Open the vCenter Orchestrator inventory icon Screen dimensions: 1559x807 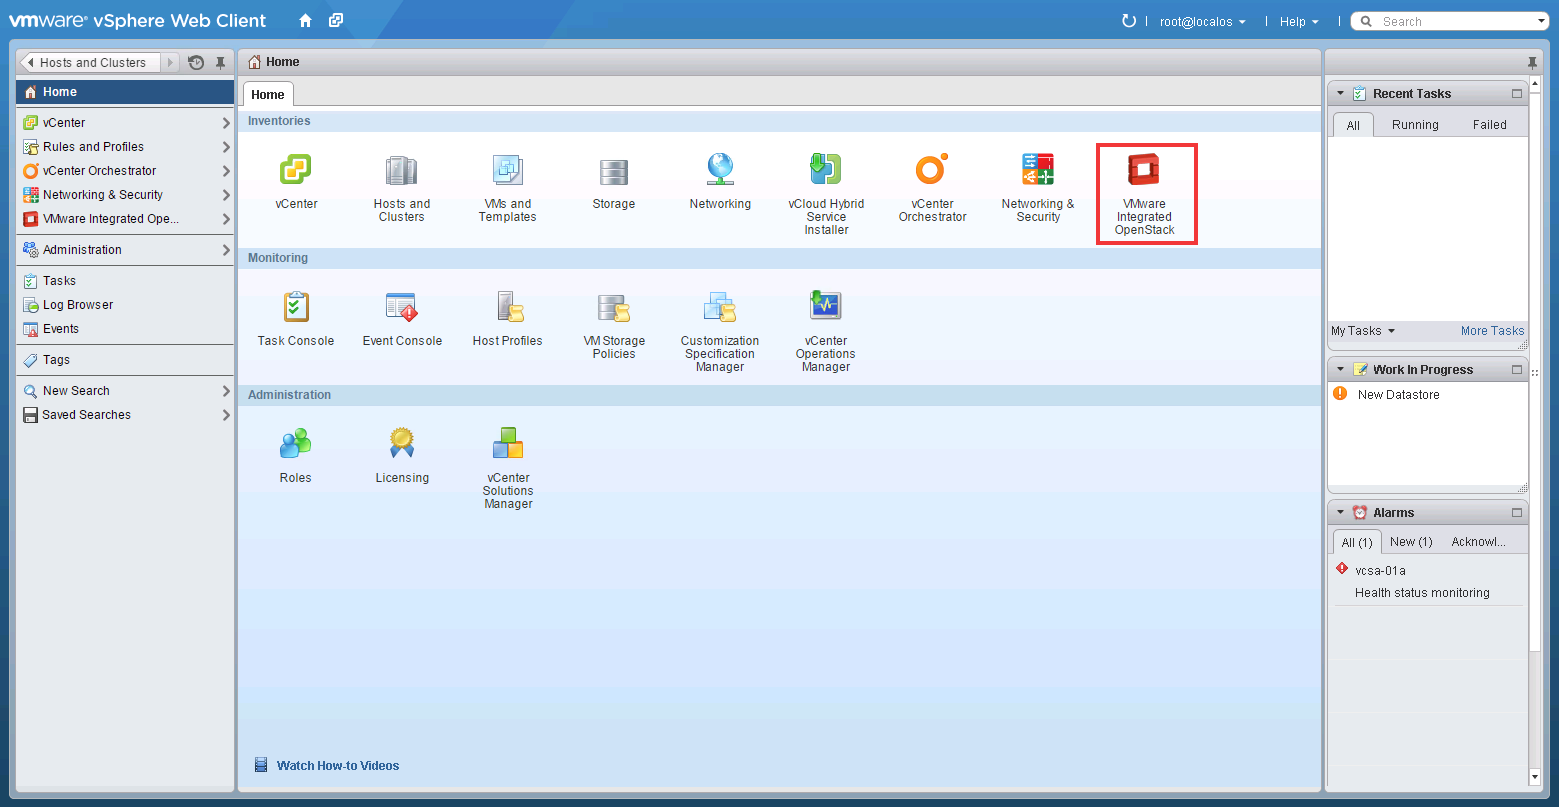click(931, 172)
